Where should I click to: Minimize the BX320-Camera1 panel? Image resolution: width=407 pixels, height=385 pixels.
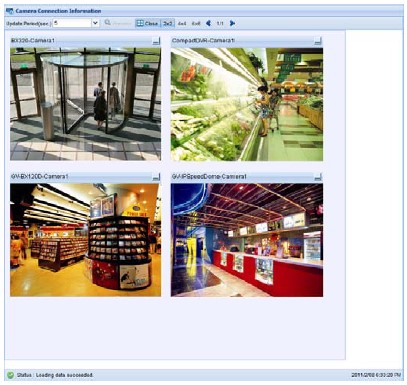point(156,41)
